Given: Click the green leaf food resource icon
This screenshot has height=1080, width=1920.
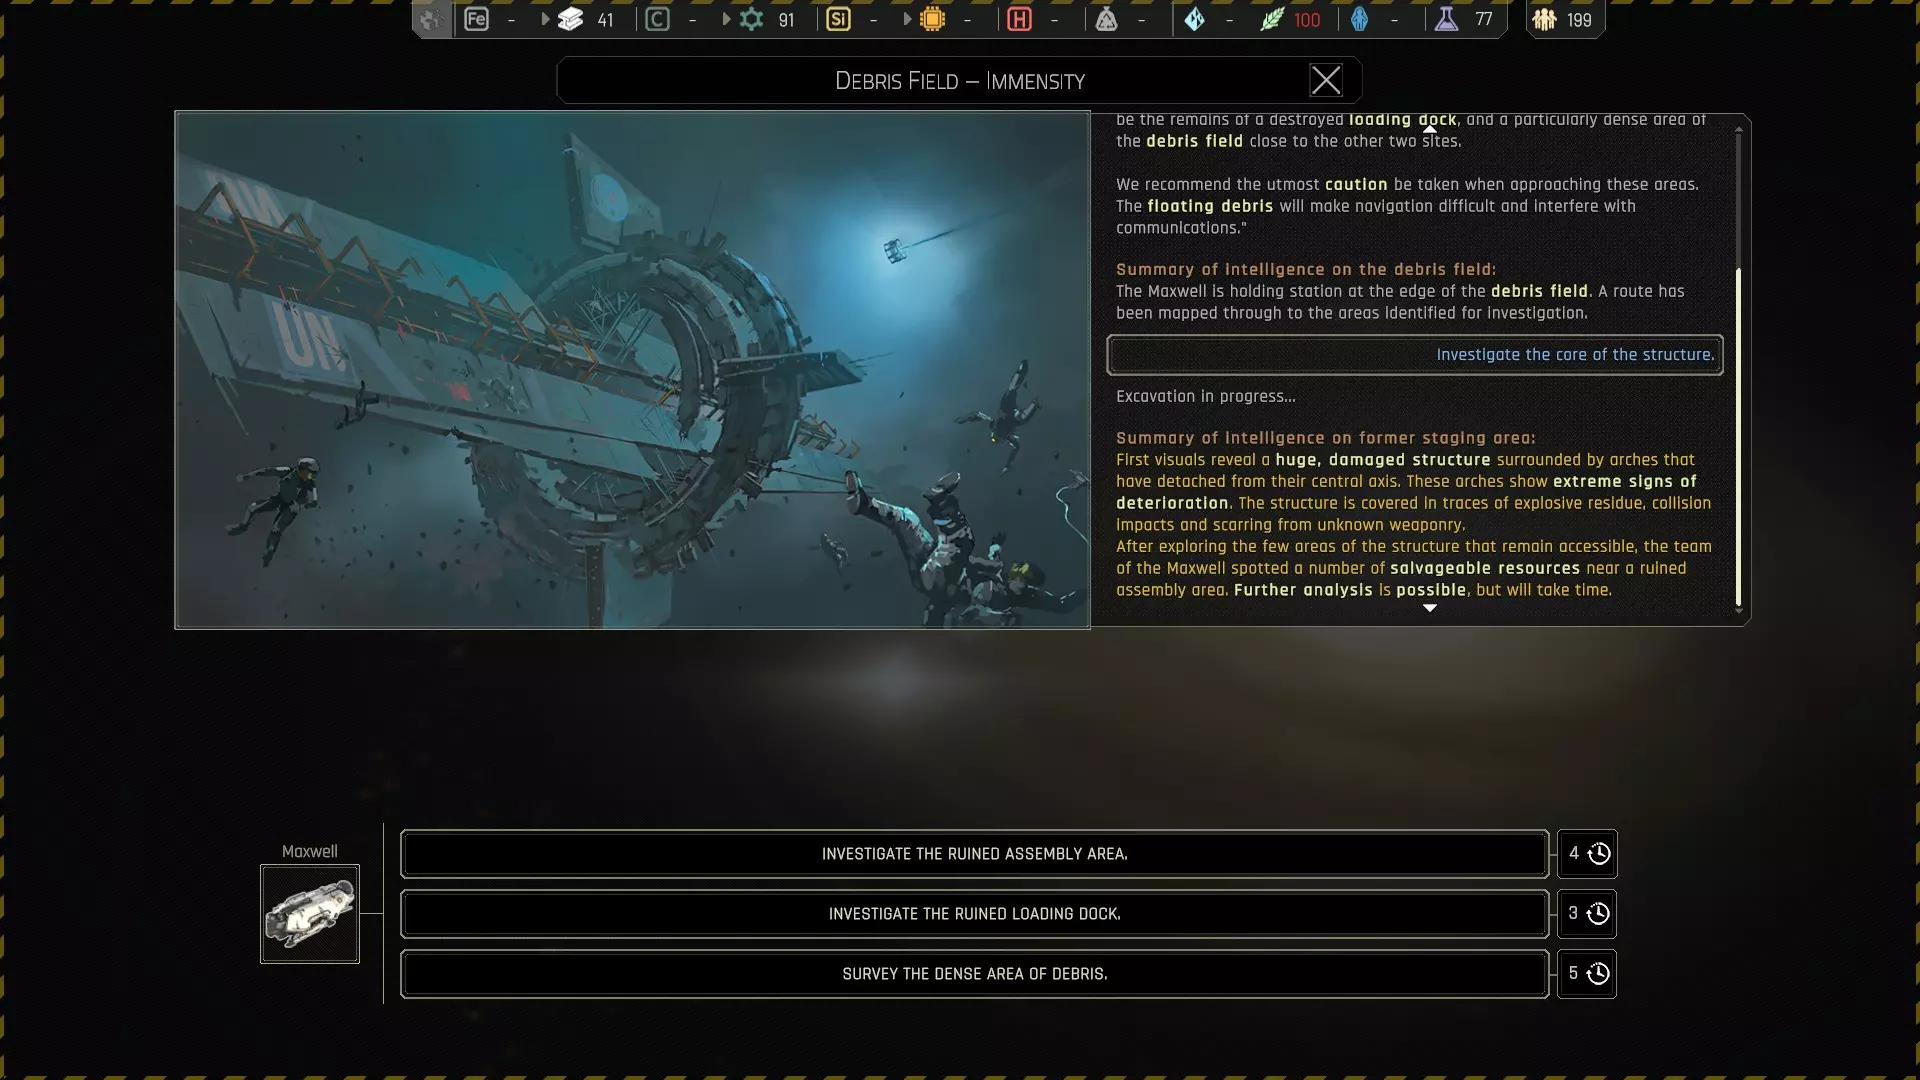Looking at the screenshot, I should pos(1271,19).
